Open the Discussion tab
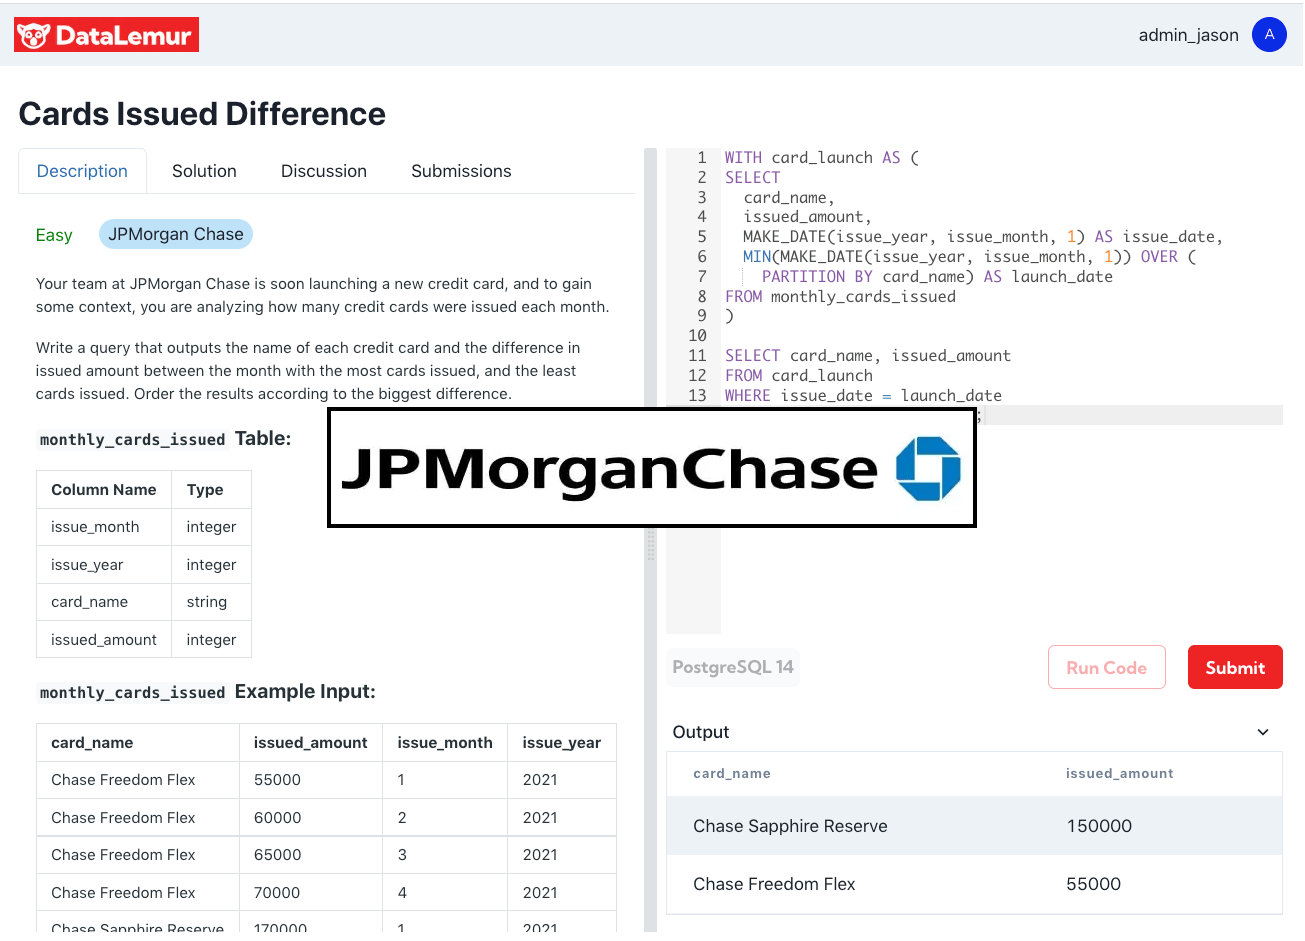 [x=324, y=171]
